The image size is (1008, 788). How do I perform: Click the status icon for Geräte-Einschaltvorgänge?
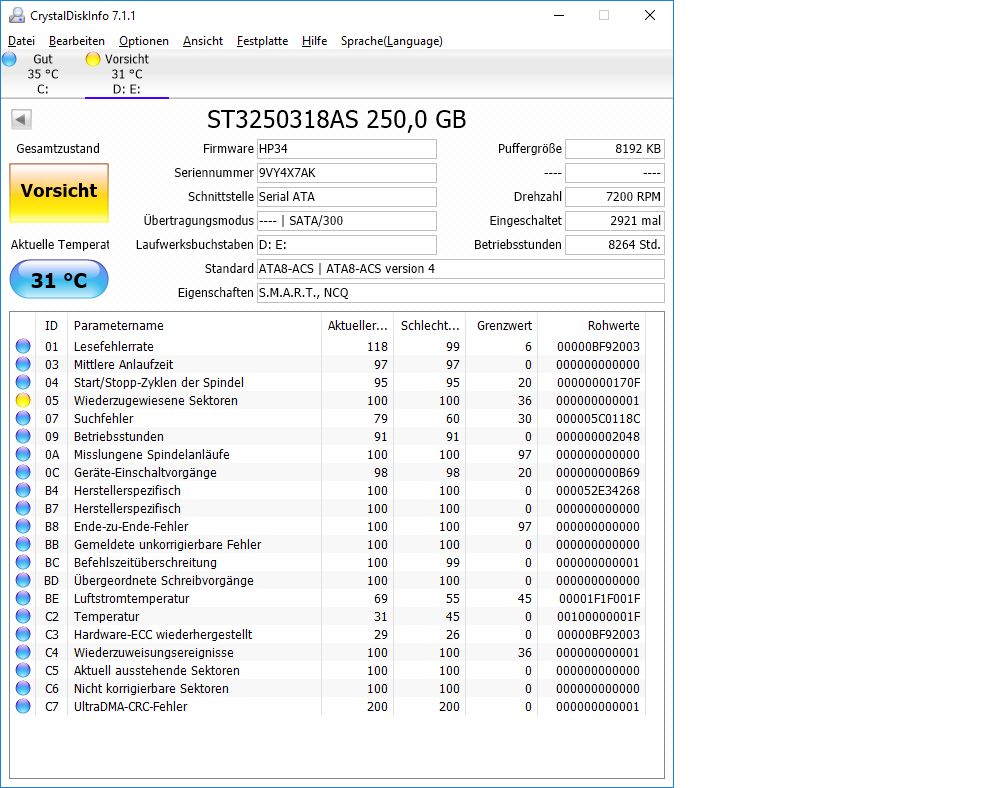pos(23,472)
